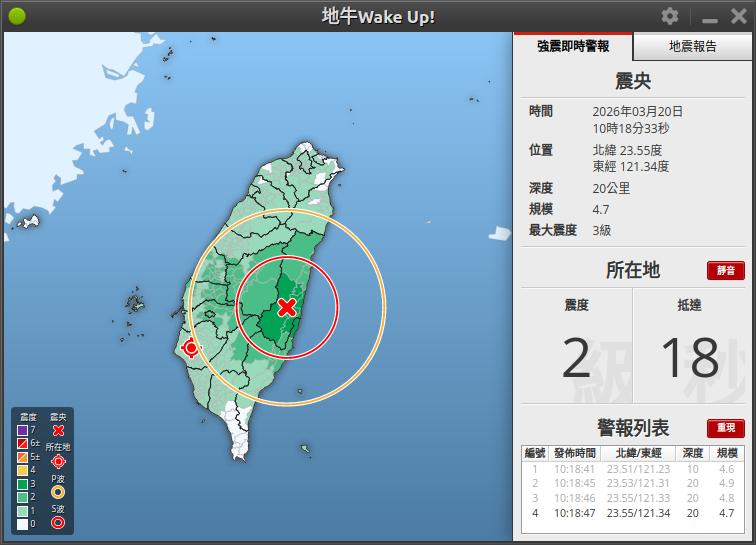Select alert list row 1 at 10:18:41

[633, 469]
